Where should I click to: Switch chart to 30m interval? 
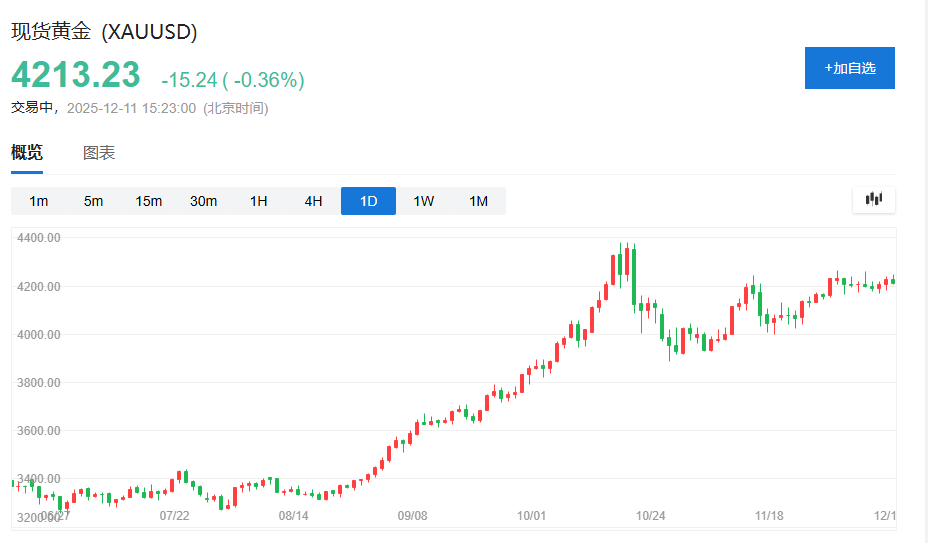pos(204,201)
